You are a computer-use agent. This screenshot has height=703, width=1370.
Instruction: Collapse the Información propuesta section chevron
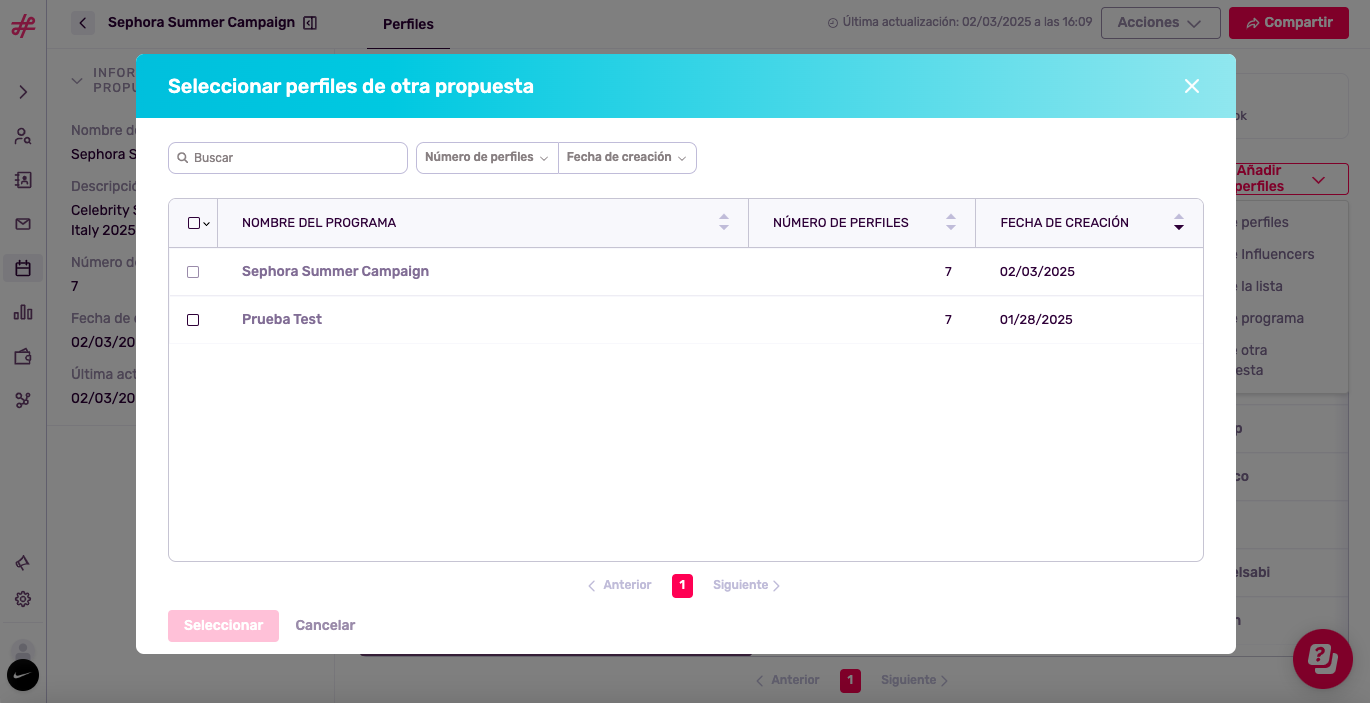coord(77,81)
